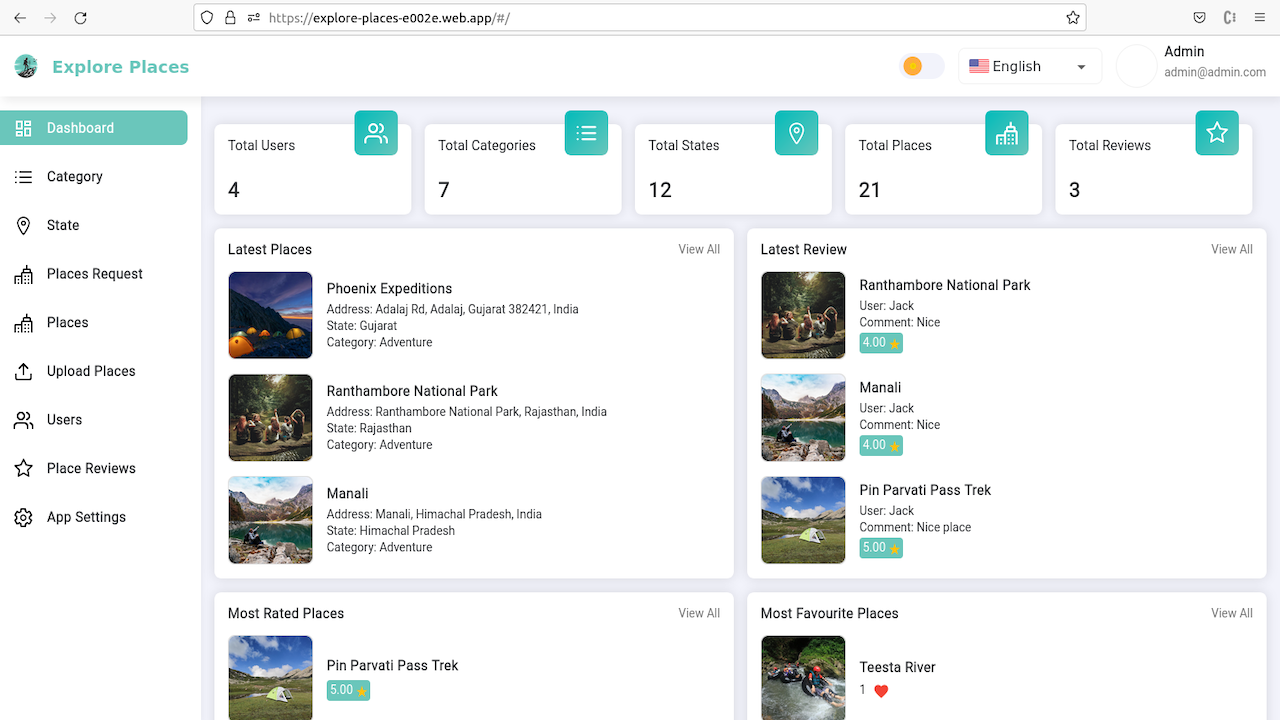Click the shield tracking protection icon

pos(206,17)
